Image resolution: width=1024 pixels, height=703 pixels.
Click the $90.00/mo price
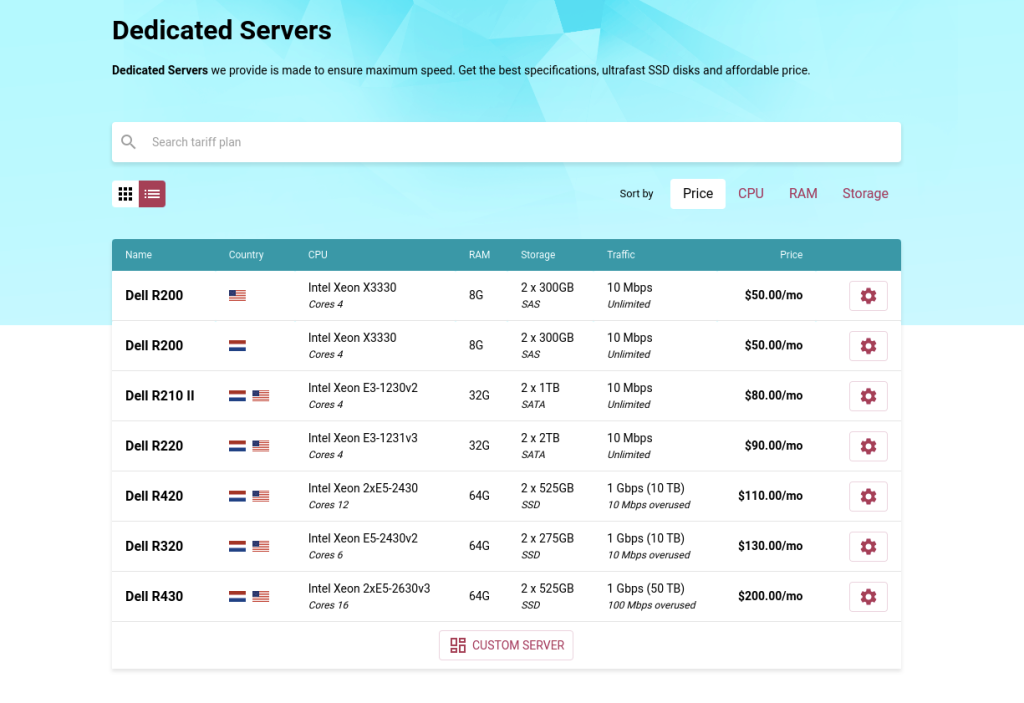coord(774,446)
